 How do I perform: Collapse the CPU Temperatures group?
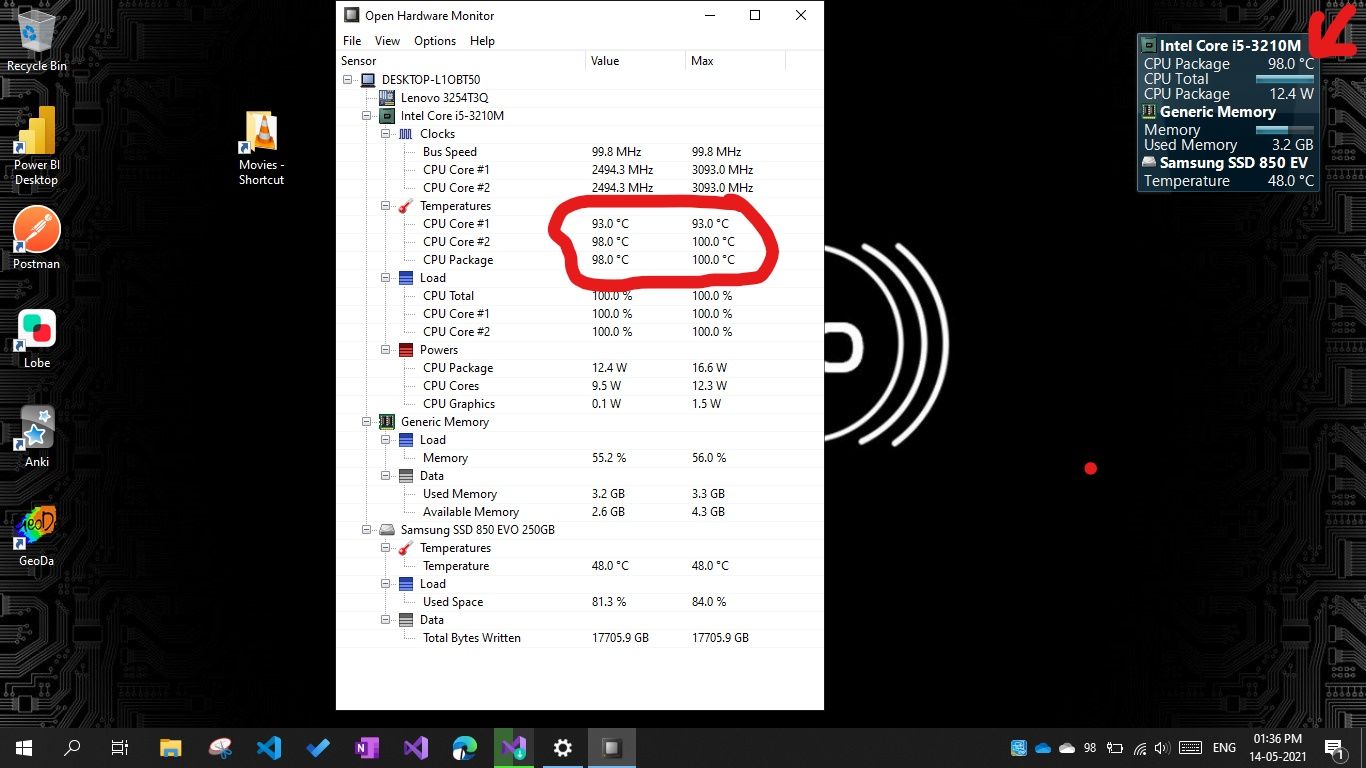(x=386, y=206)
